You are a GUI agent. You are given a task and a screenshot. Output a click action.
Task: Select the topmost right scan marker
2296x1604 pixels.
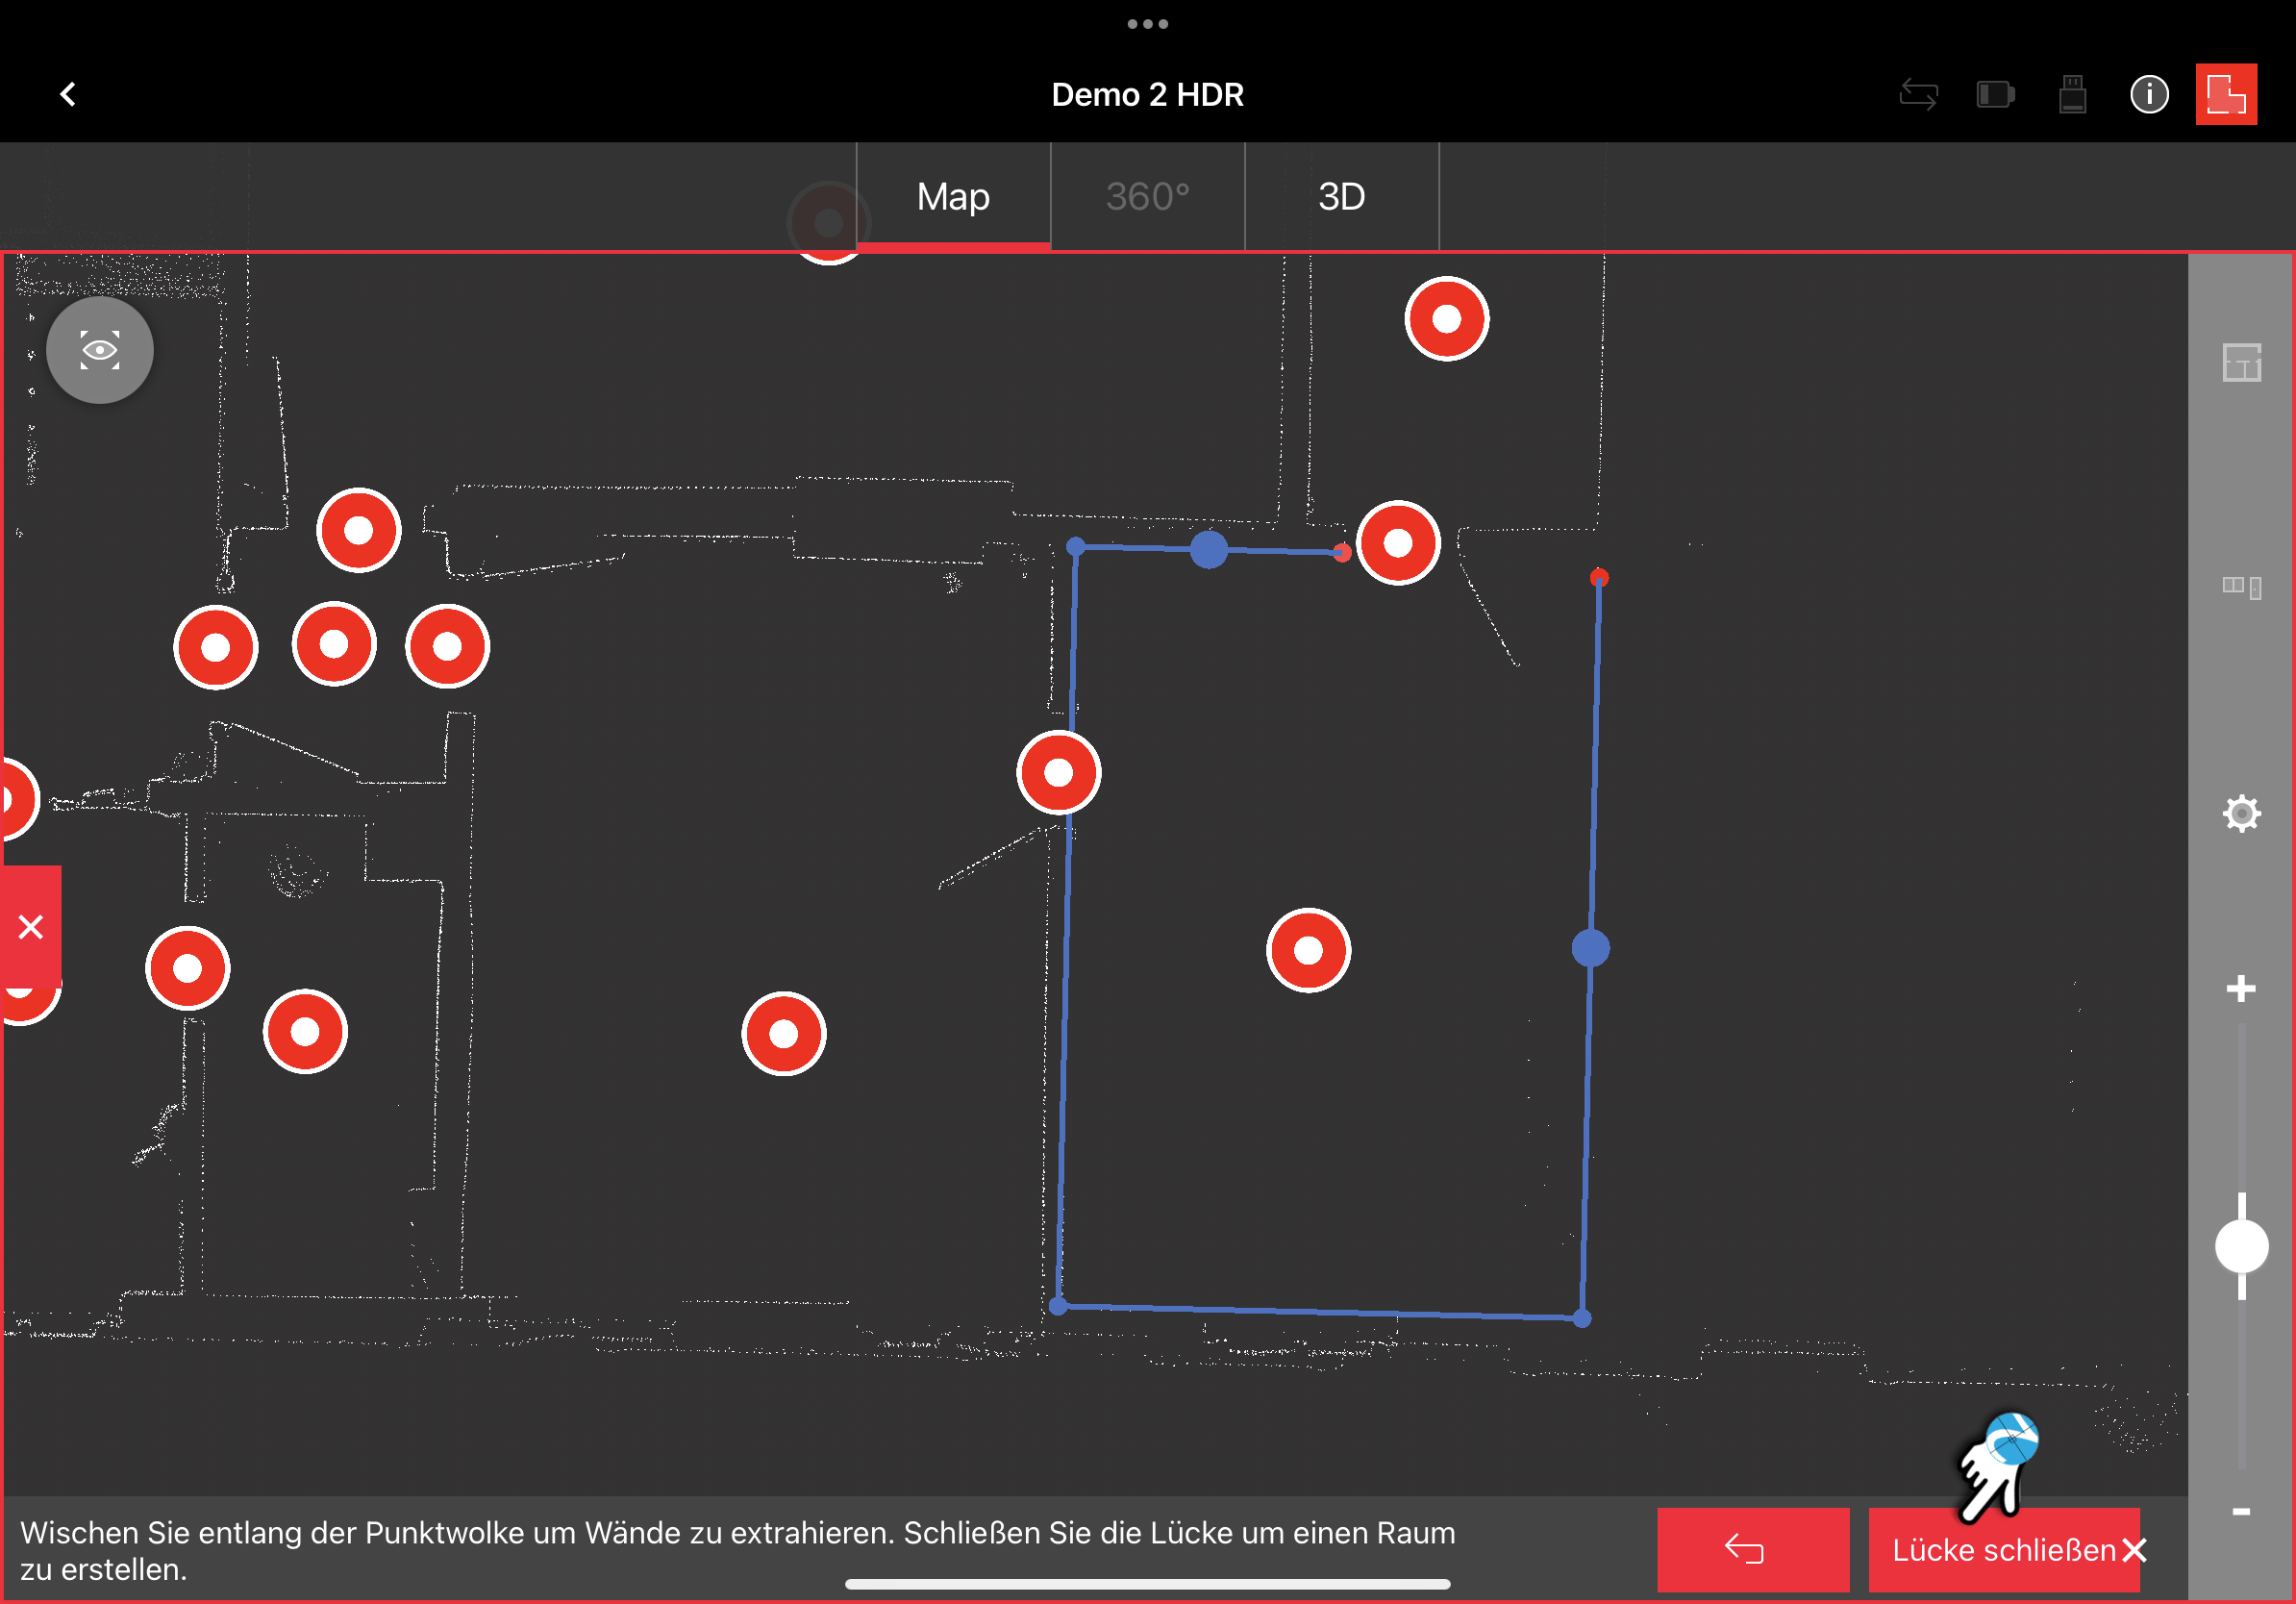(1446, 319)
